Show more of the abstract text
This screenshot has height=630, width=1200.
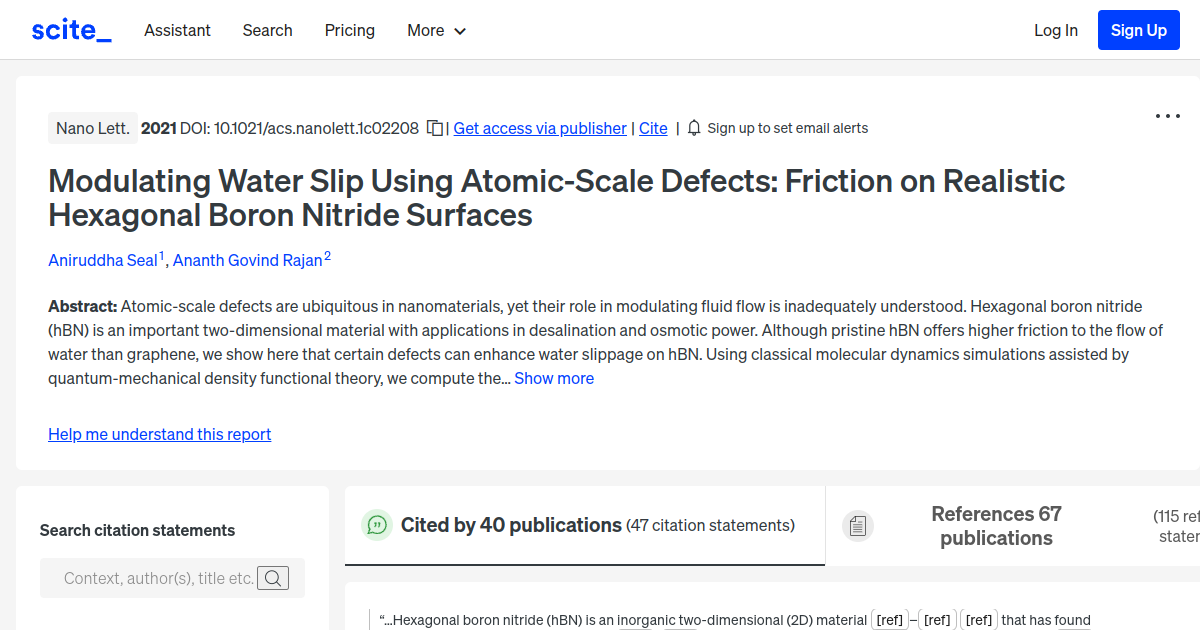tap(554, 378)
